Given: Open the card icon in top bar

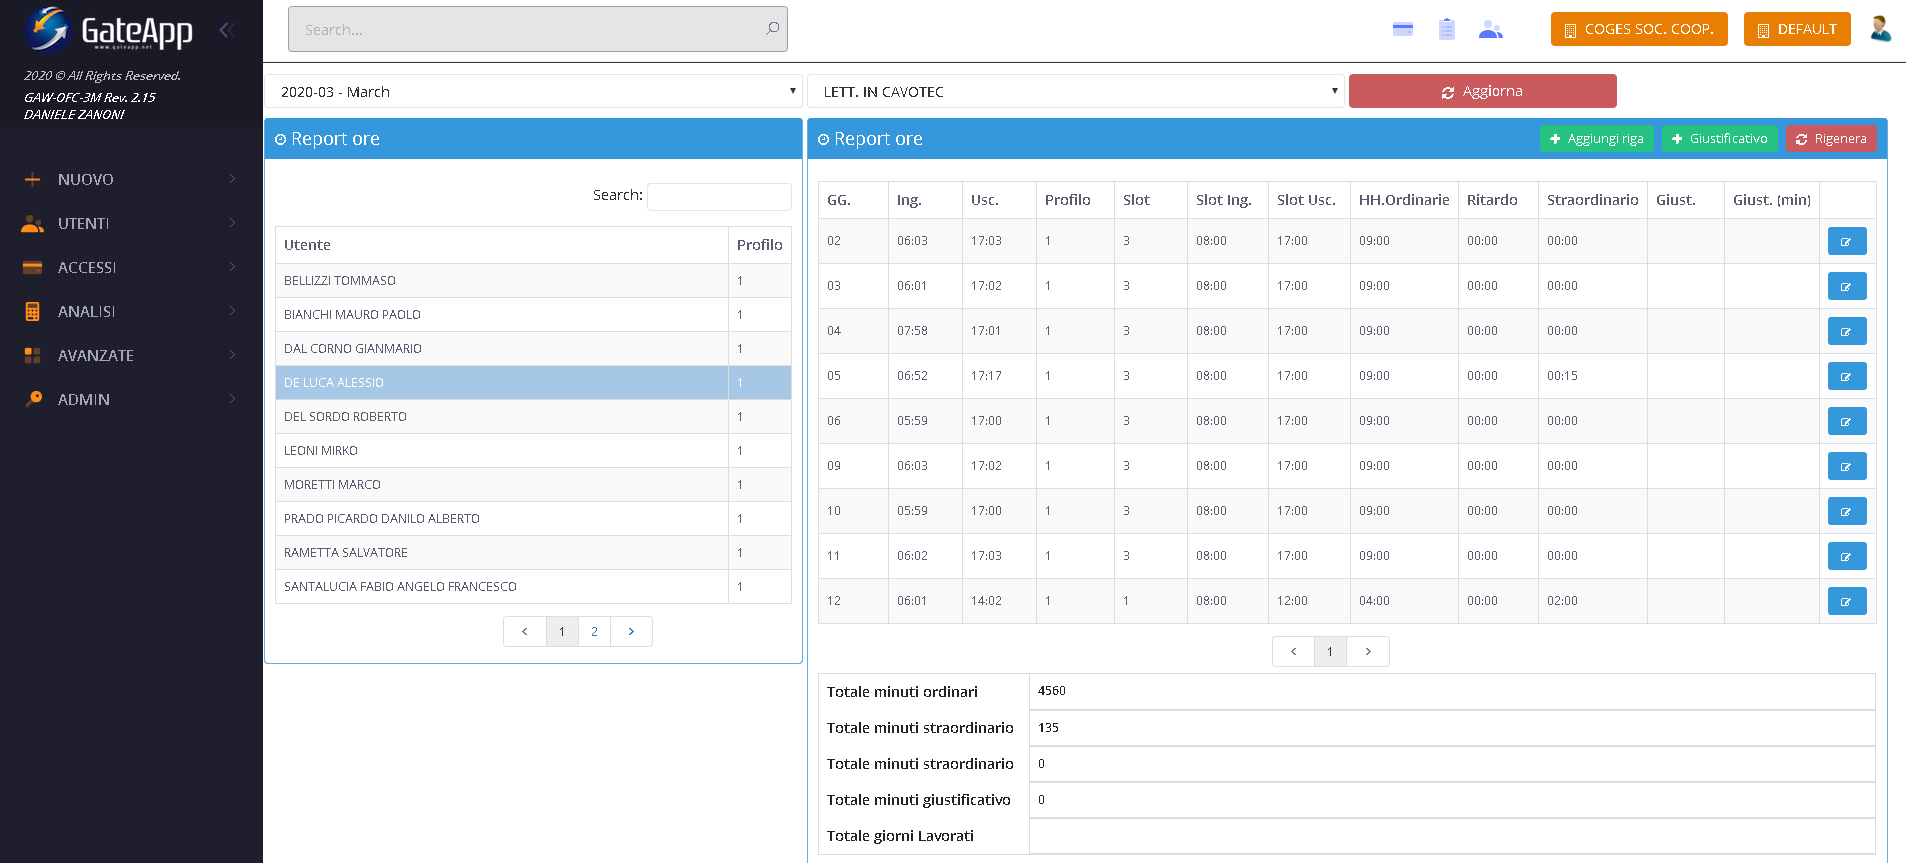Looking at the screenshot, I should [x=1403, y=29].
